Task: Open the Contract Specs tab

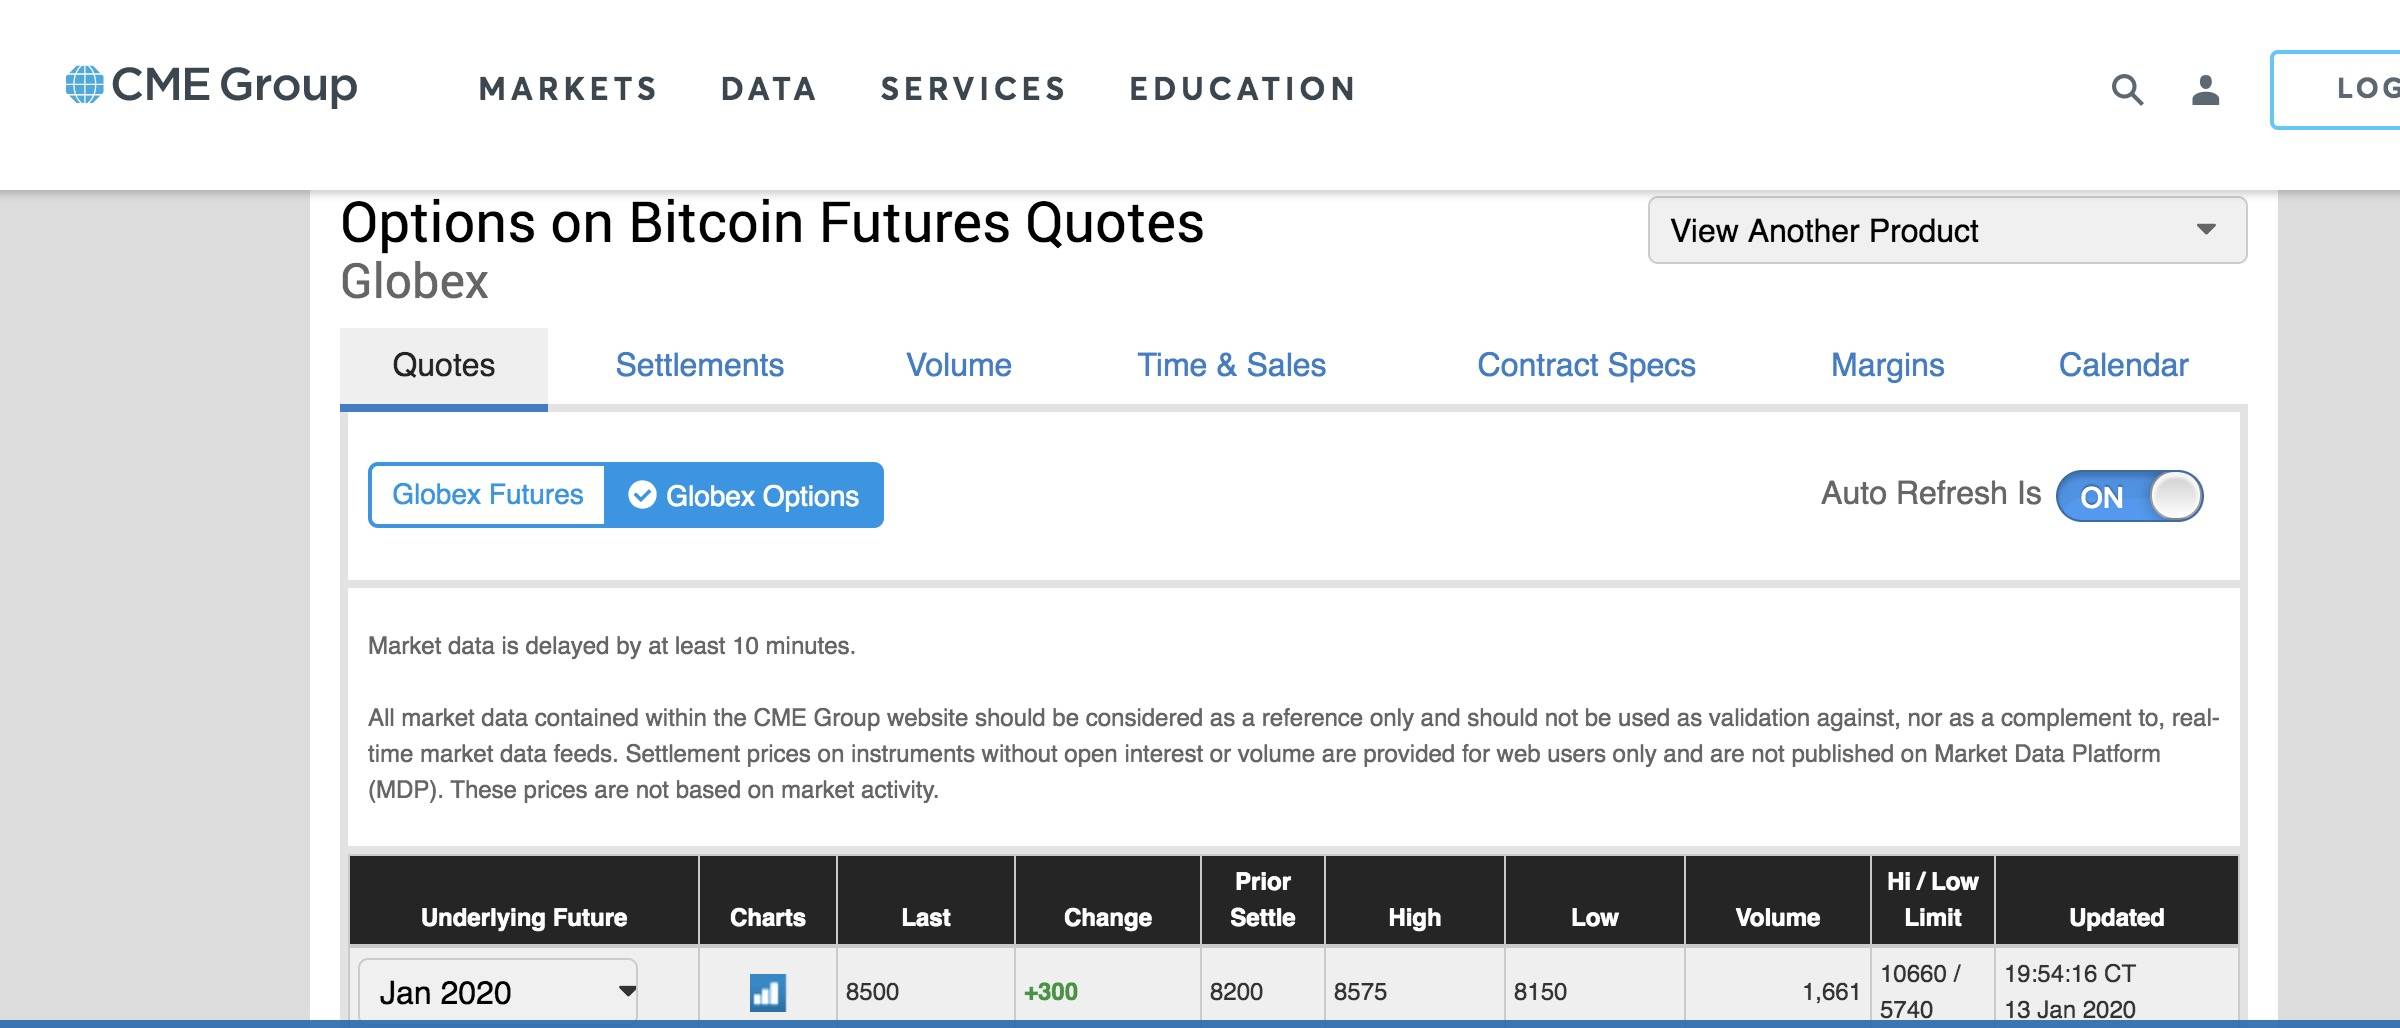Action: click(1586, 365)
